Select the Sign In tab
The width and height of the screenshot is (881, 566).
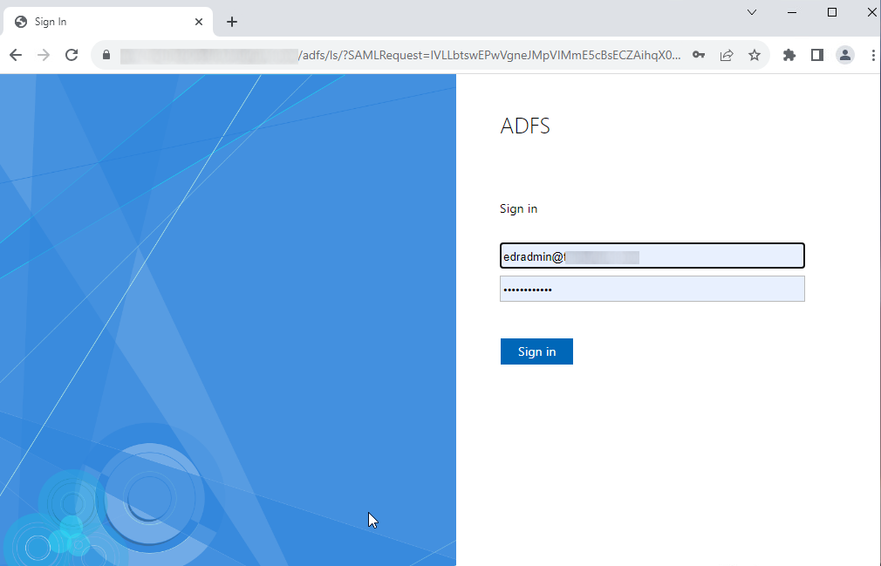[108, 22]
